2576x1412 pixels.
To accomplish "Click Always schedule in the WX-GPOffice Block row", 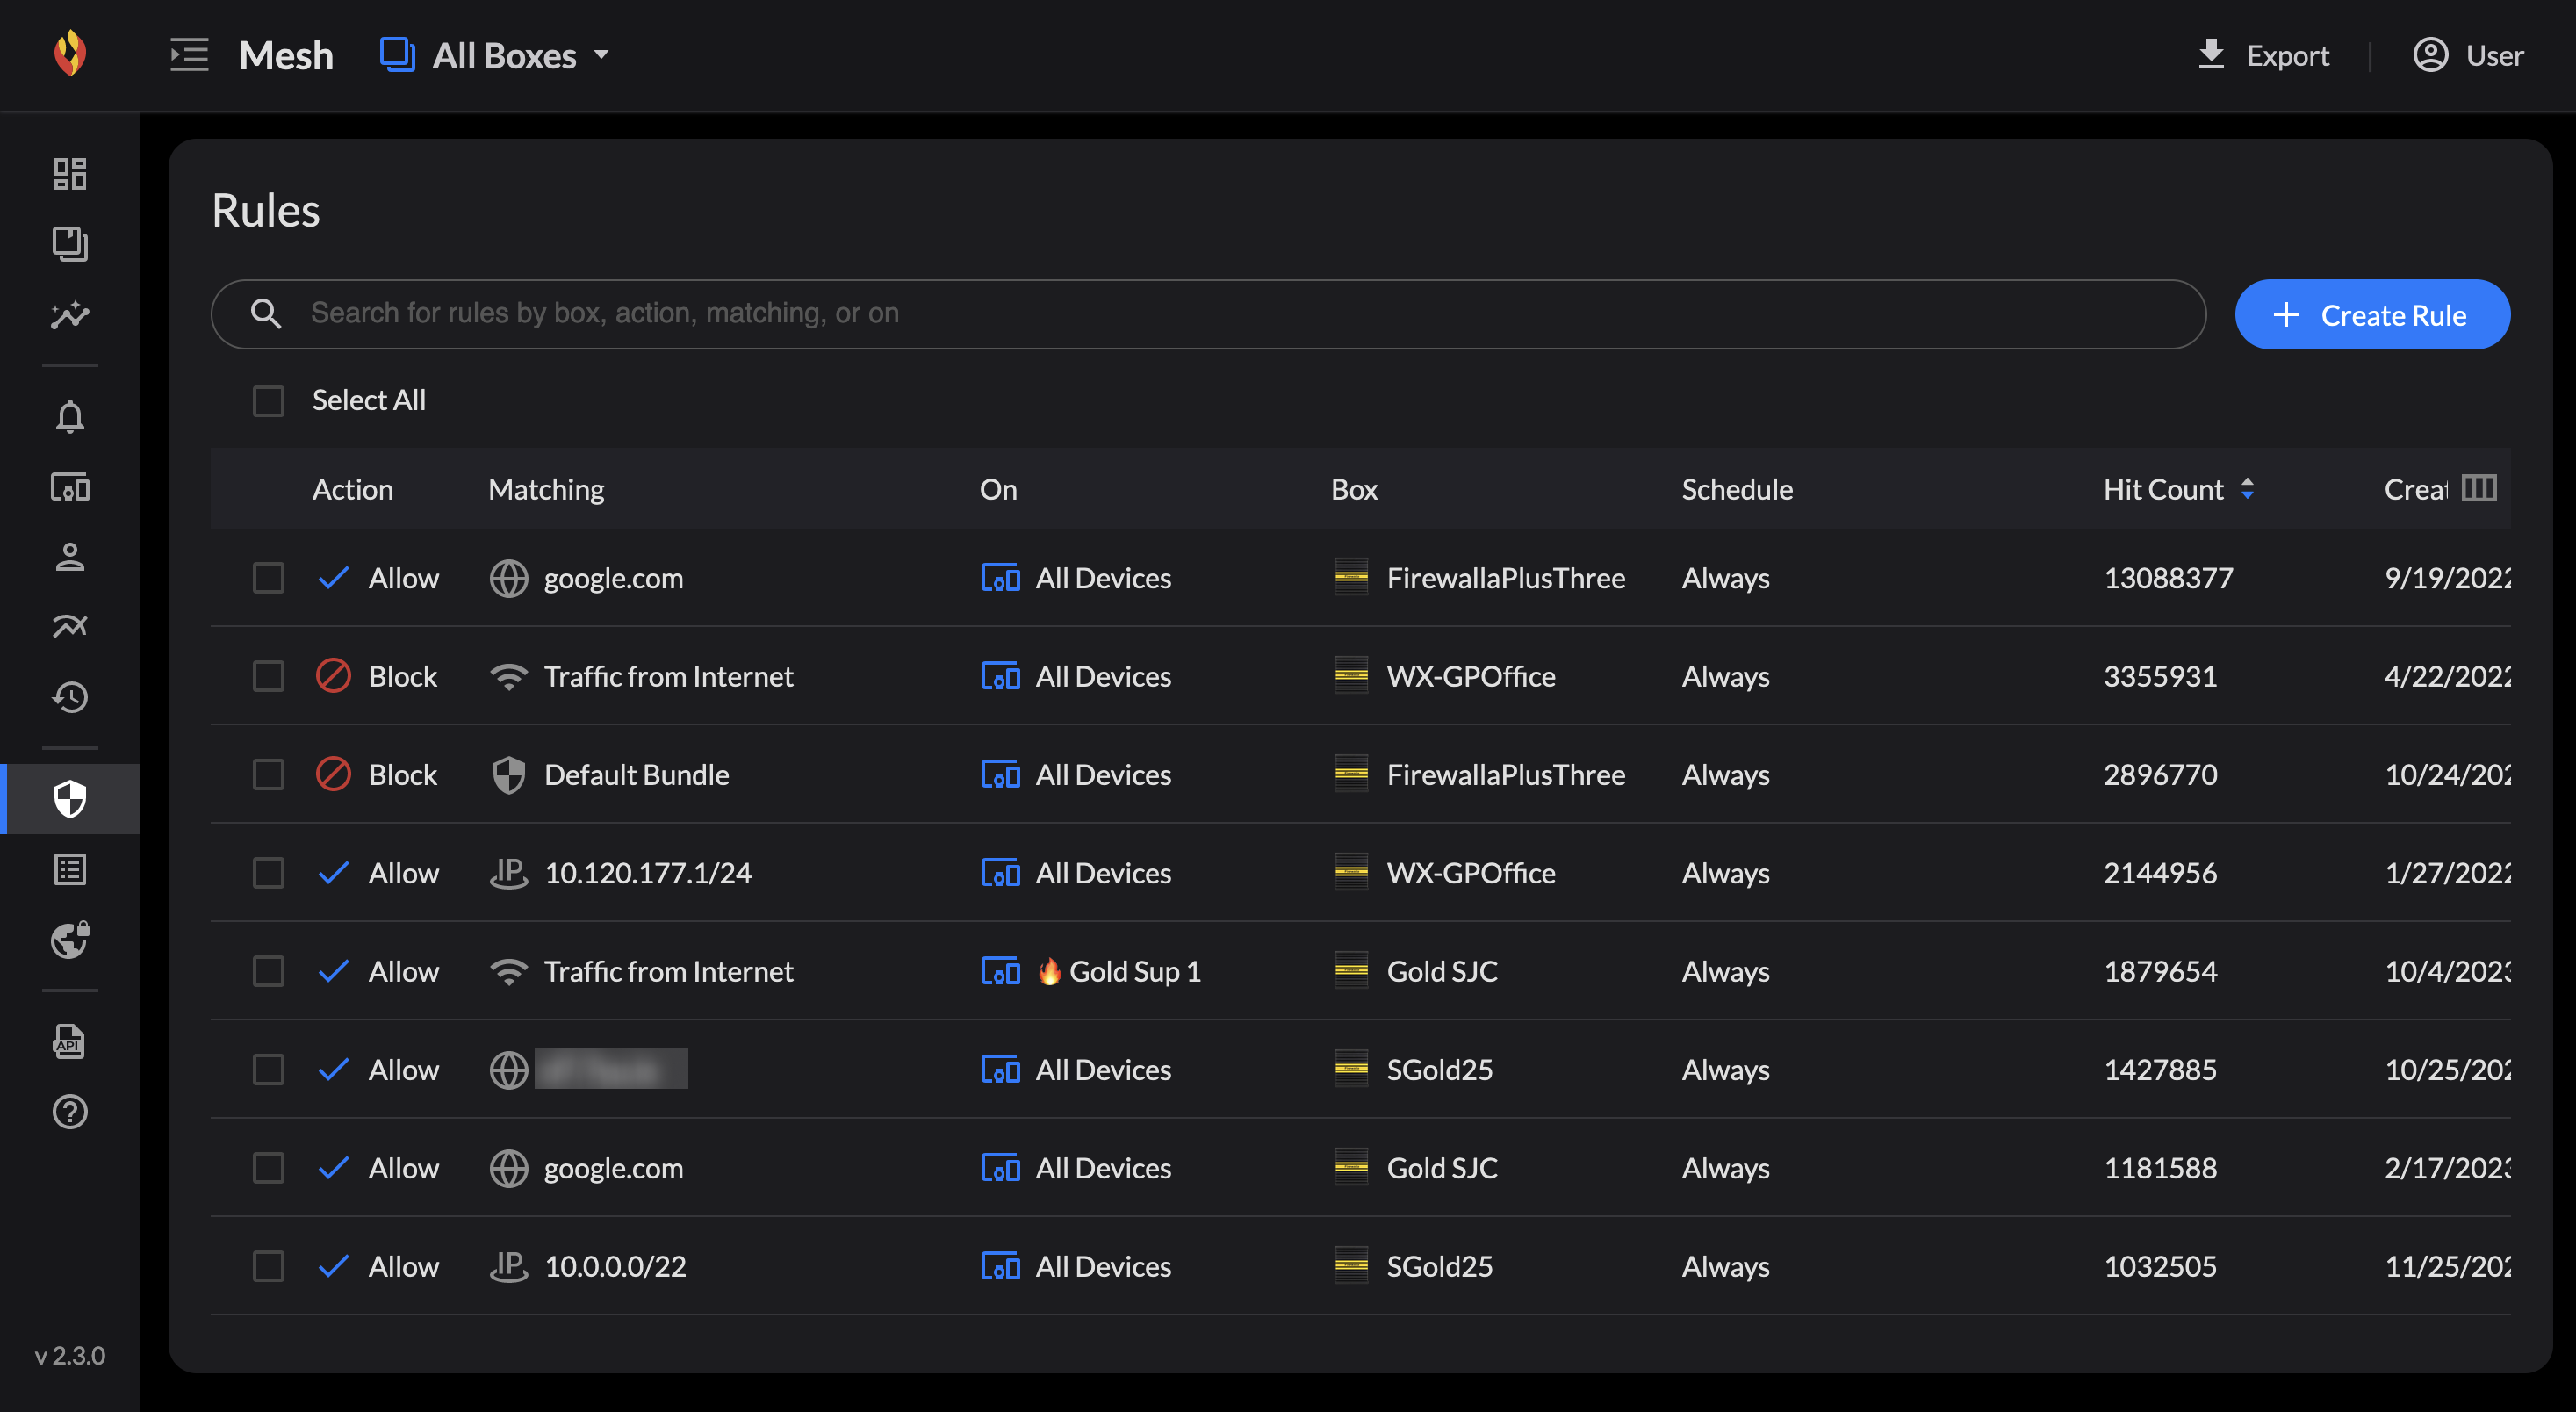I will pos(1725,677).
